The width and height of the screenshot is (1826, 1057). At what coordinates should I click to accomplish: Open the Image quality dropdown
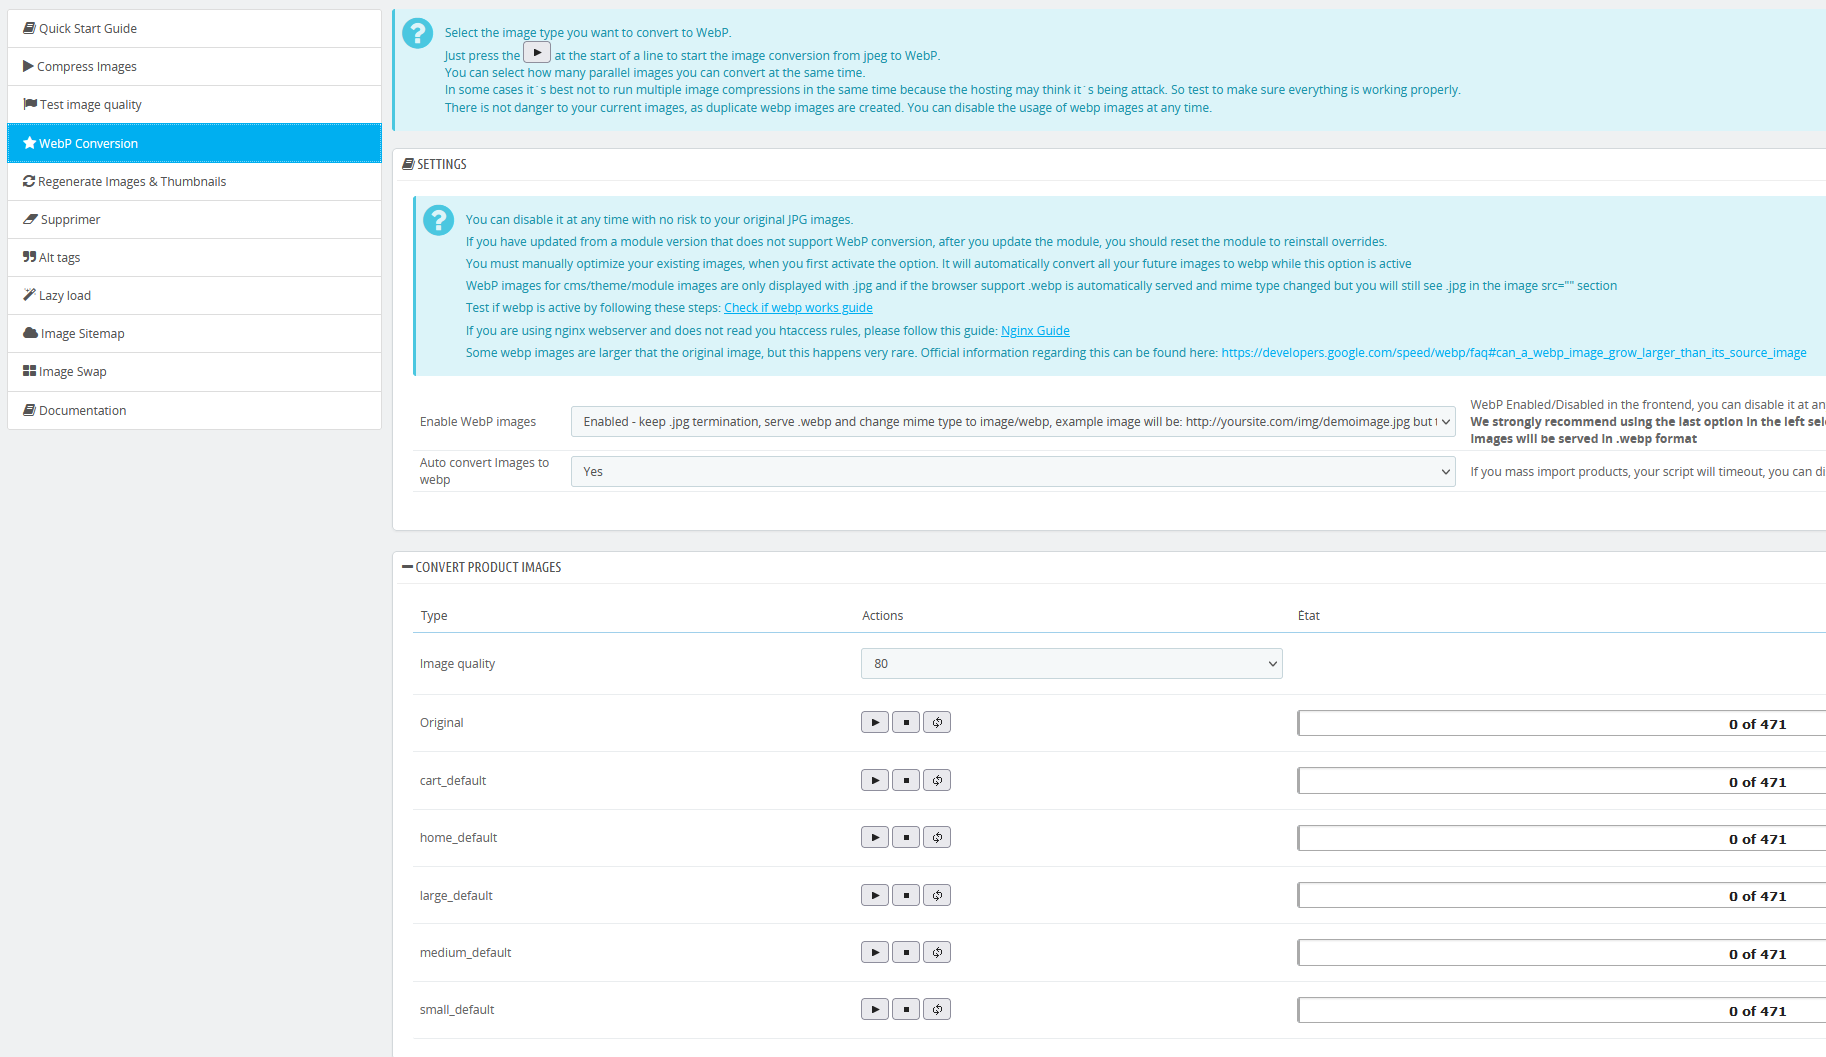[x=1072, y=664]
